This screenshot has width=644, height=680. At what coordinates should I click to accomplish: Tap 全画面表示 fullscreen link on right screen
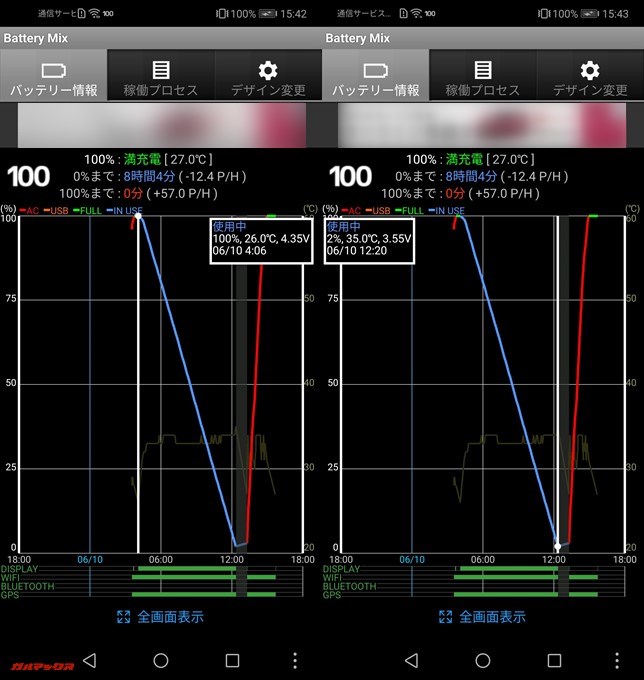pos(482,617)
